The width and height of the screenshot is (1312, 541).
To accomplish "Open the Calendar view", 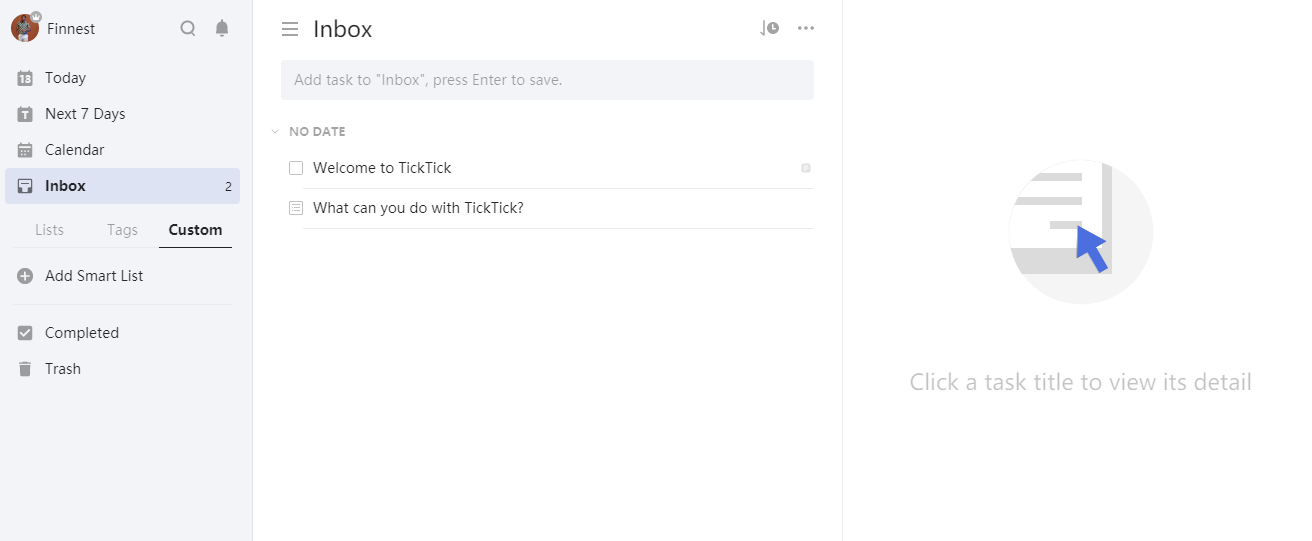I will point(74,150).
